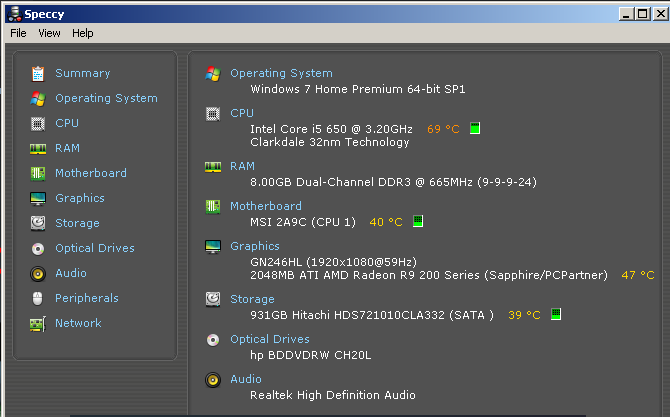670x417 pixels.
Task: Select Audio in the sidebar
Action: (x=71, y=273)
